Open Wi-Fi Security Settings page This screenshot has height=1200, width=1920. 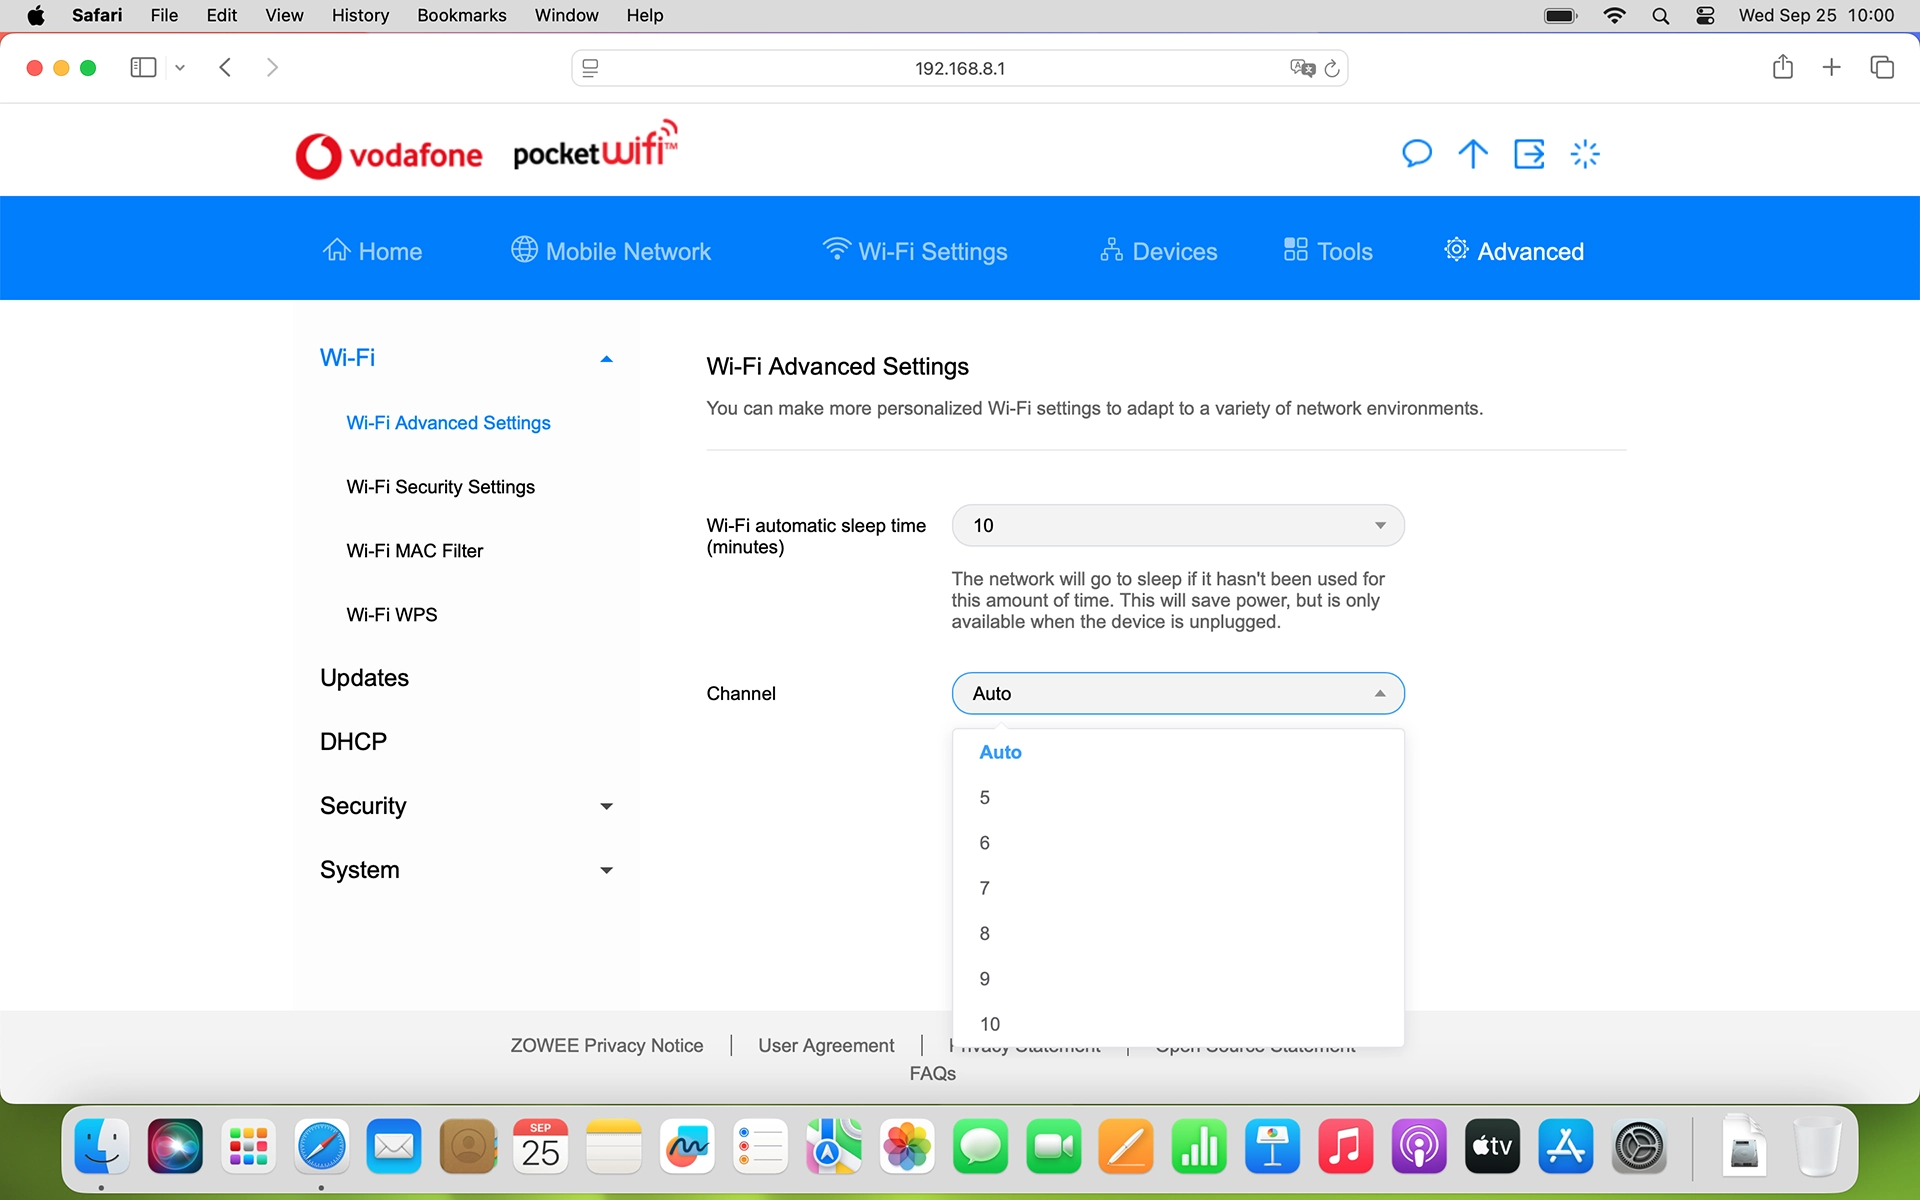pyautogui.click(x=440, y=487)
